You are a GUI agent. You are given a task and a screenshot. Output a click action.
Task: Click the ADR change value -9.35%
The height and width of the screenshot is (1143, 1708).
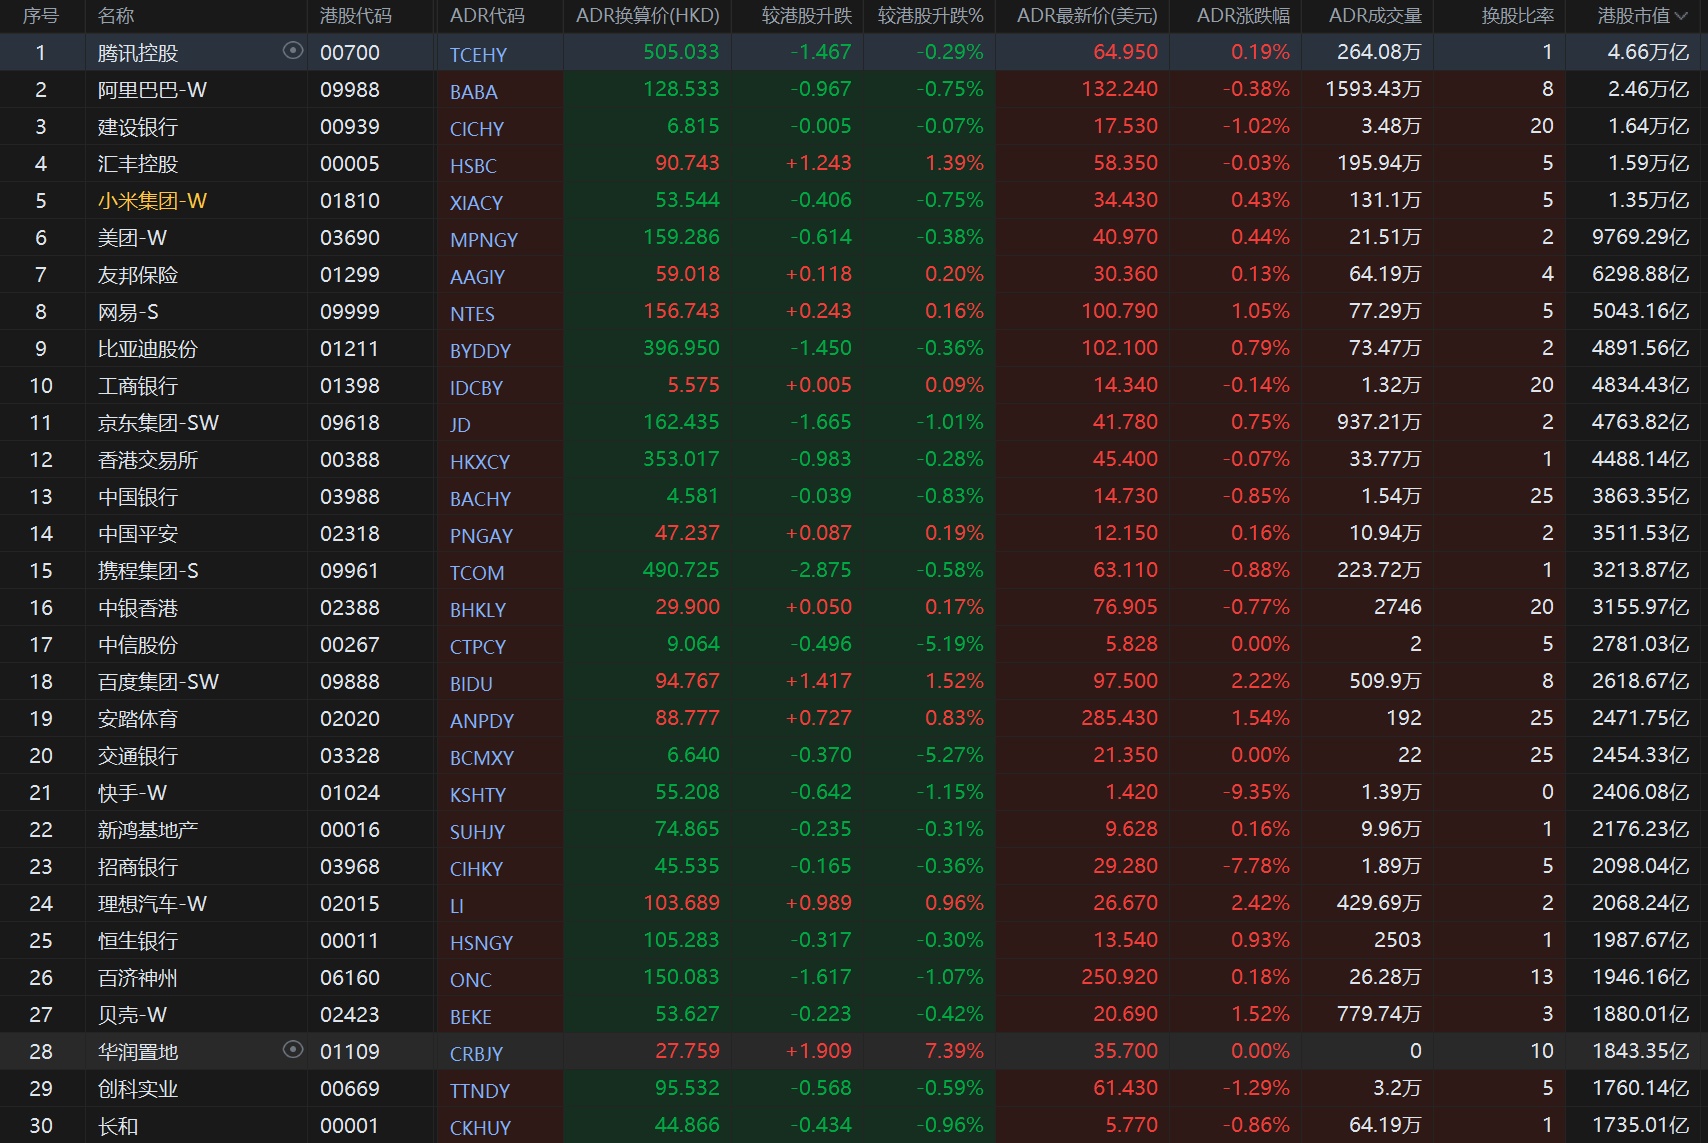coord(1257,792)
